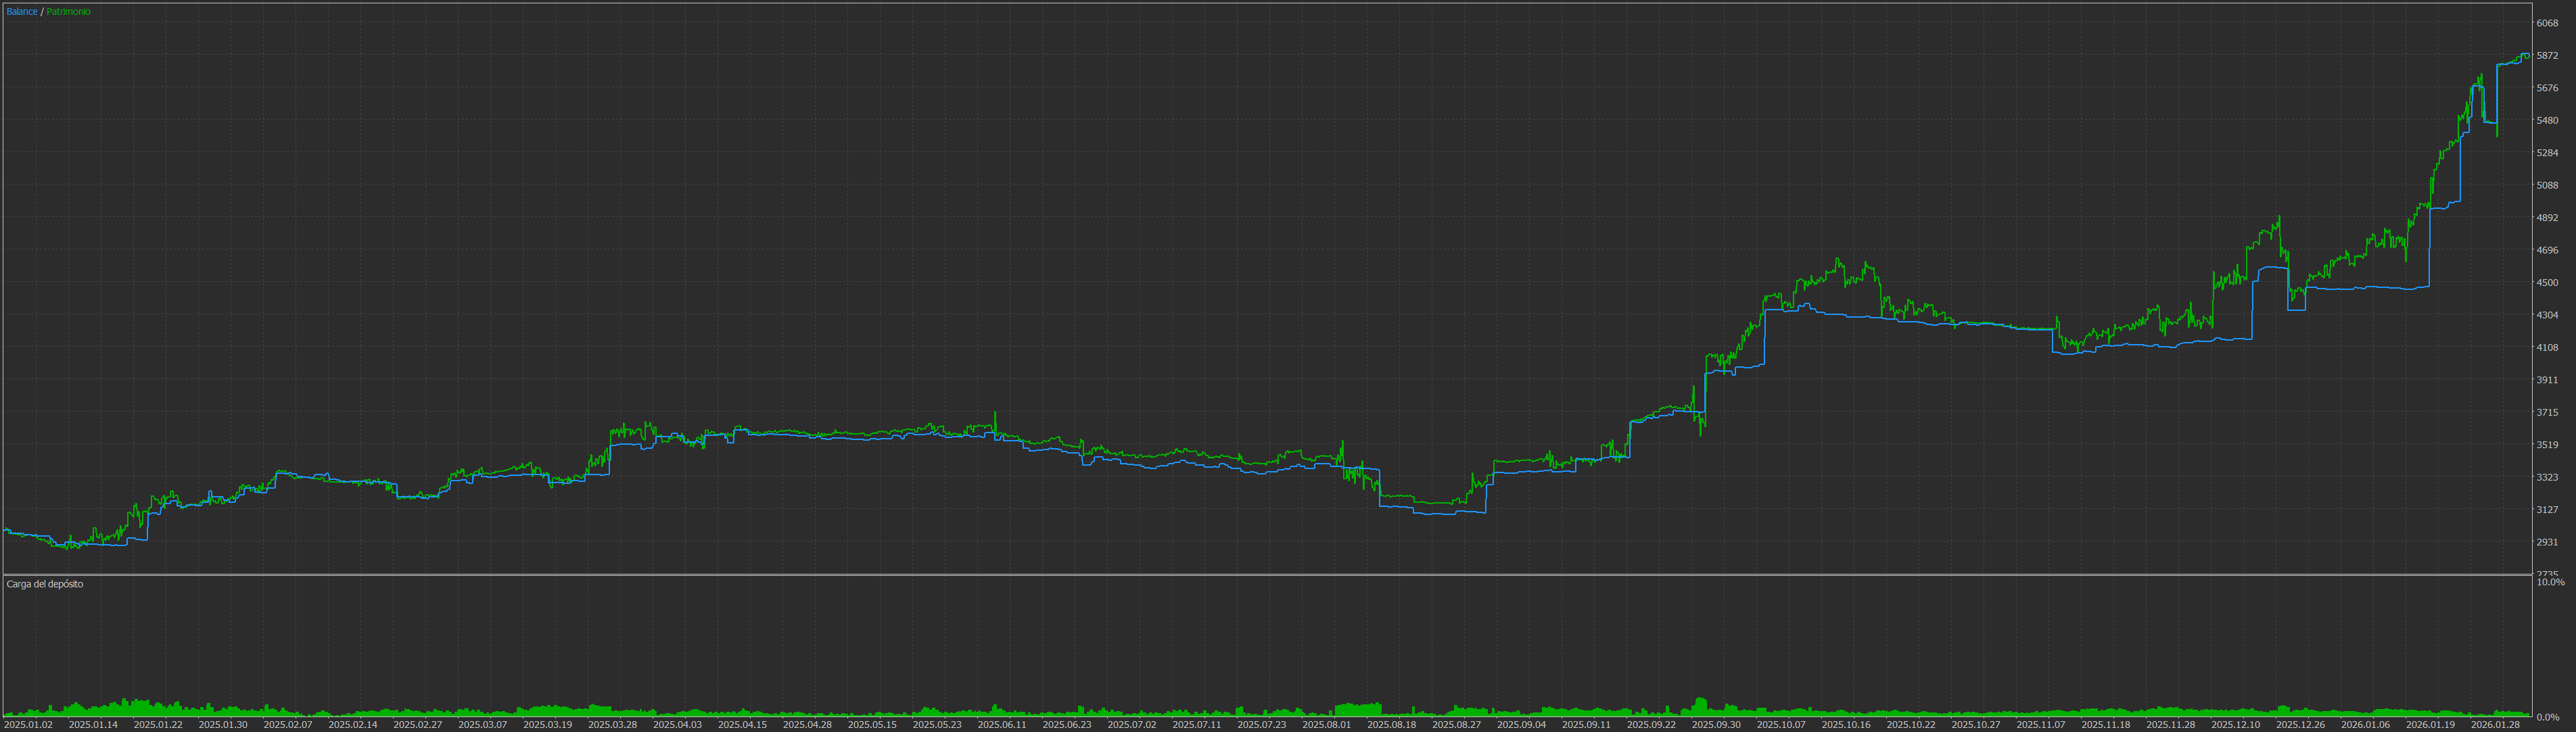2576x732 pixels.
Task: Click the 6068 value on price axis
Action: [x=2547, y=23]
